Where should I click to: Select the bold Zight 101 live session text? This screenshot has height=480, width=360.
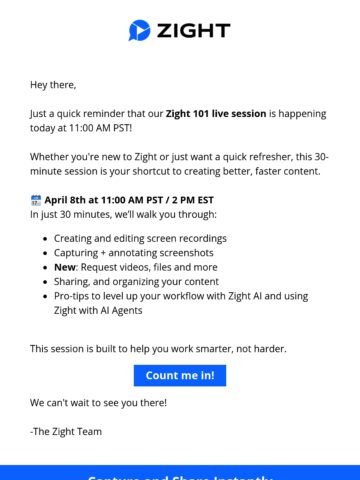pos(216,114)
